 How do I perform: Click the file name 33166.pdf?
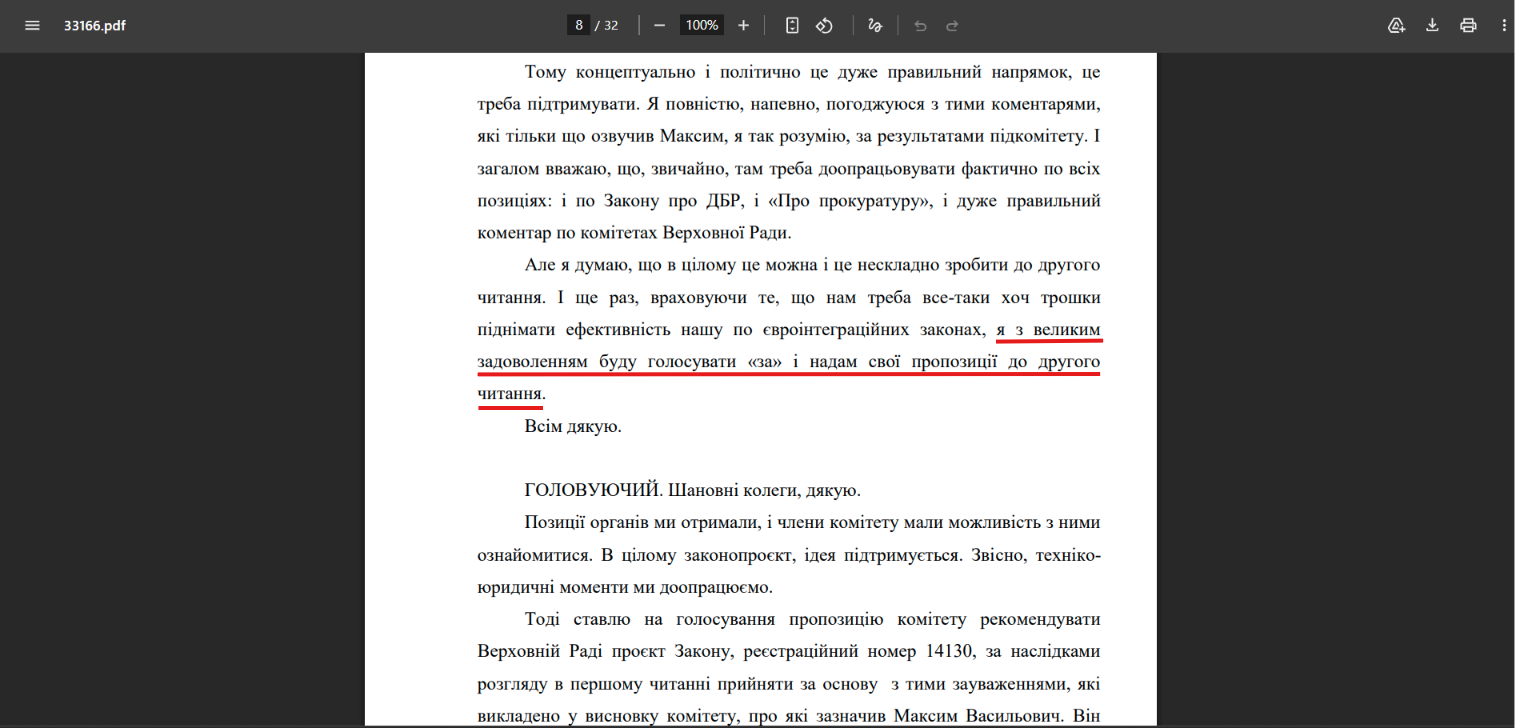point(95,26)
